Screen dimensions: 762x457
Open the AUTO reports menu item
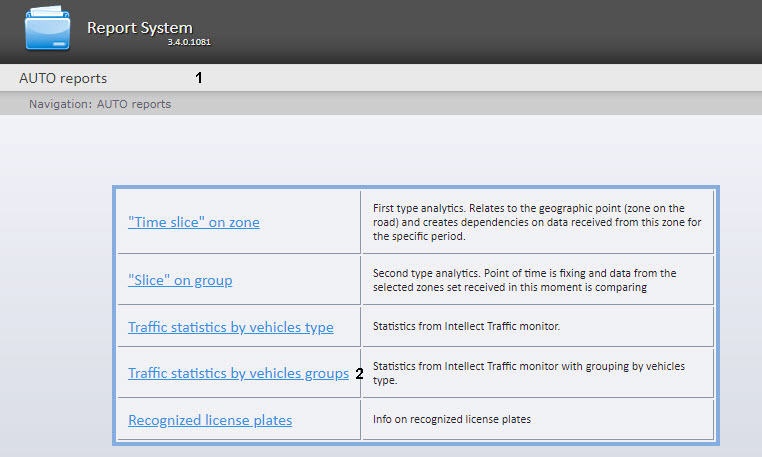coord(63,78)
